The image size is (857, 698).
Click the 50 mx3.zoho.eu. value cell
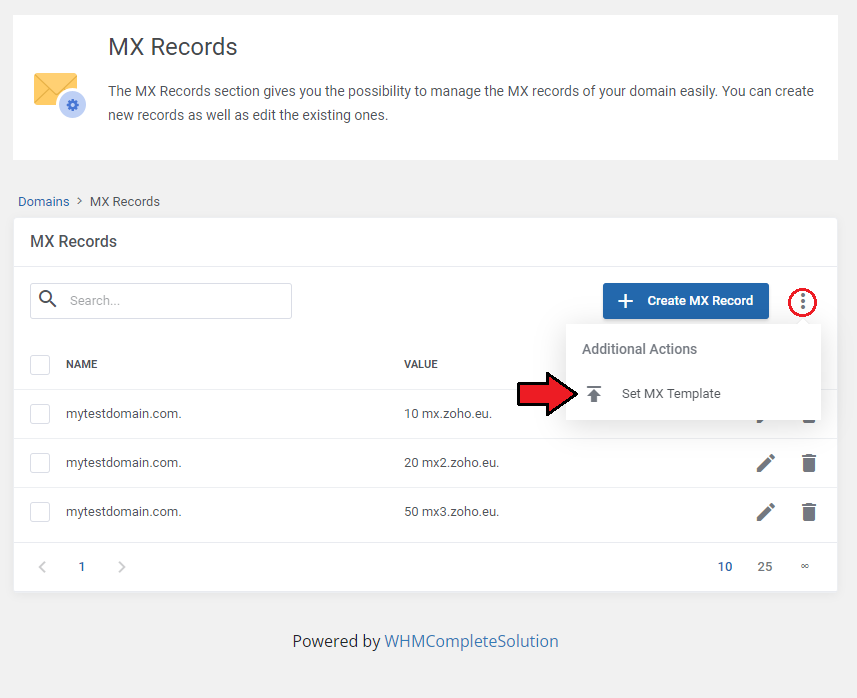point(451,512)
